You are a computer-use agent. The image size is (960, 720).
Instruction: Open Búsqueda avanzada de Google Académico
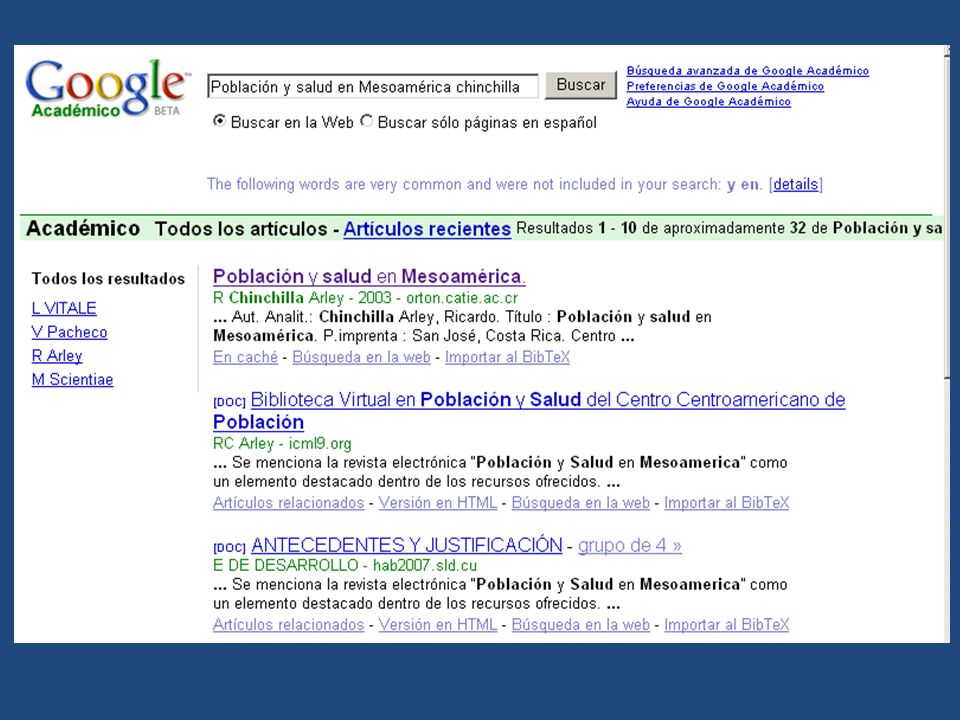click(x=748, y=70)
